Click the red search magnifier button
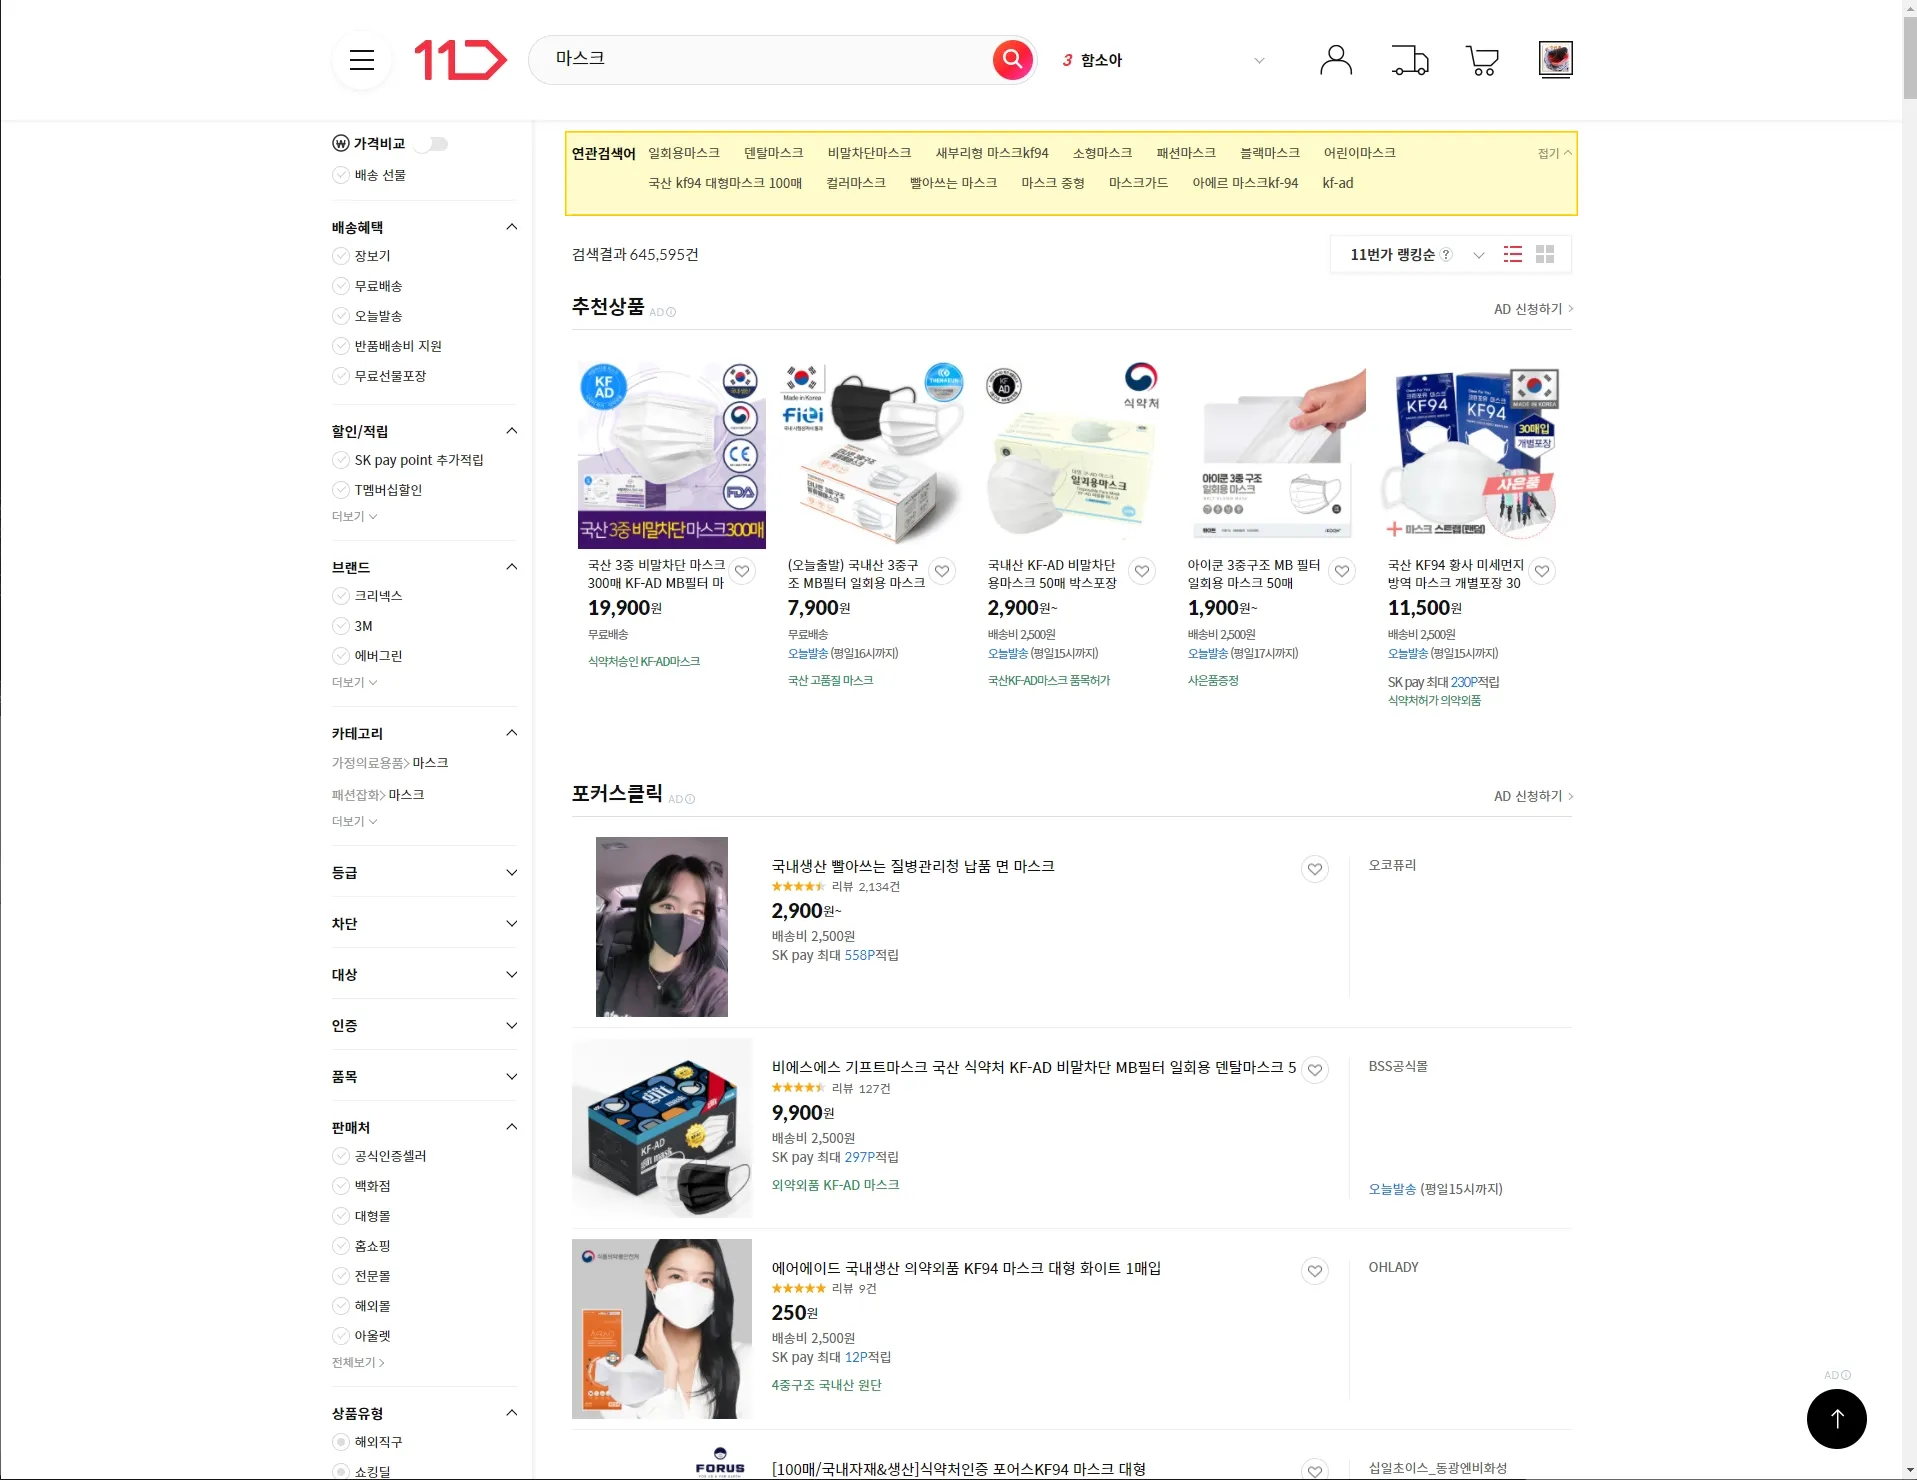The image size is (1917, 1480). click(x=1012, y=59)
